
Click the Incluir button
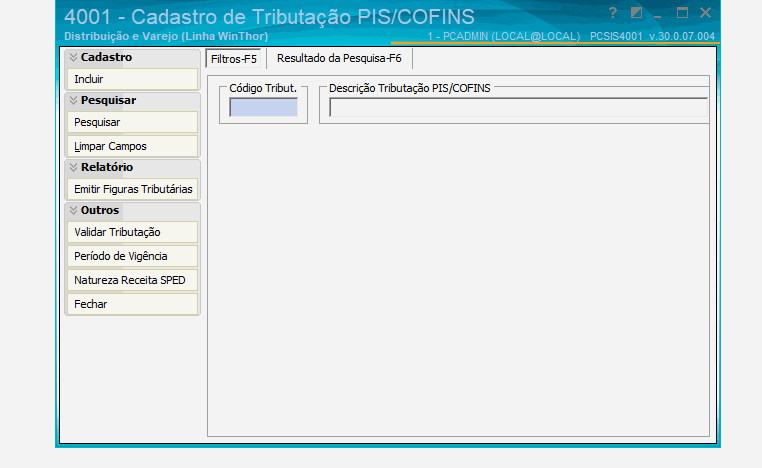132,79
